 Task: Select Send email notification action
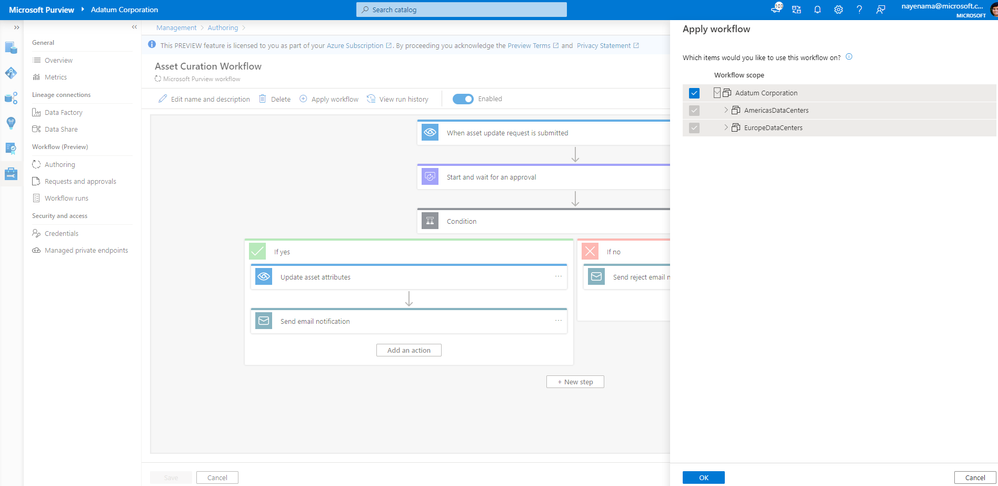click(x=409, y=321)
